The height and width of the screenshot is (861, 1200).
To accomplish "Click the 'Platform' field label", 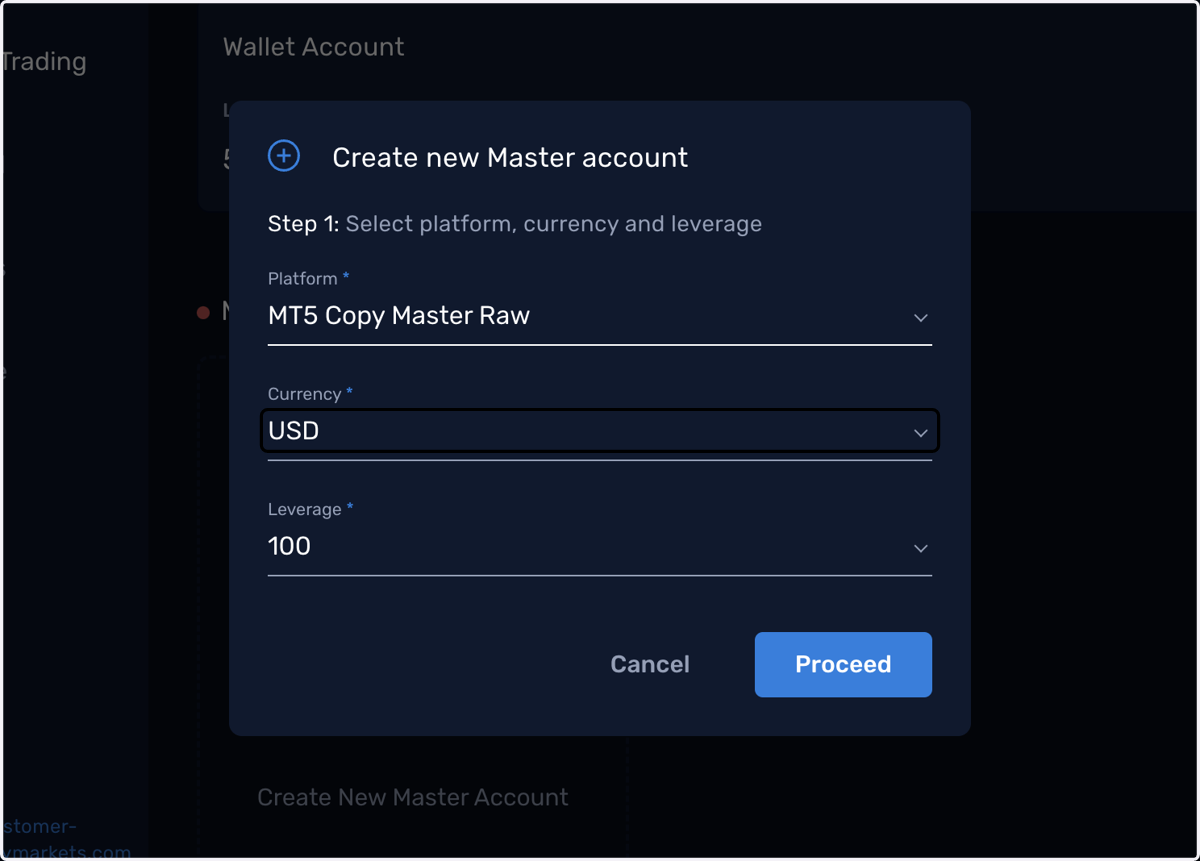I will pyautogui.click(x=303, y=278).
